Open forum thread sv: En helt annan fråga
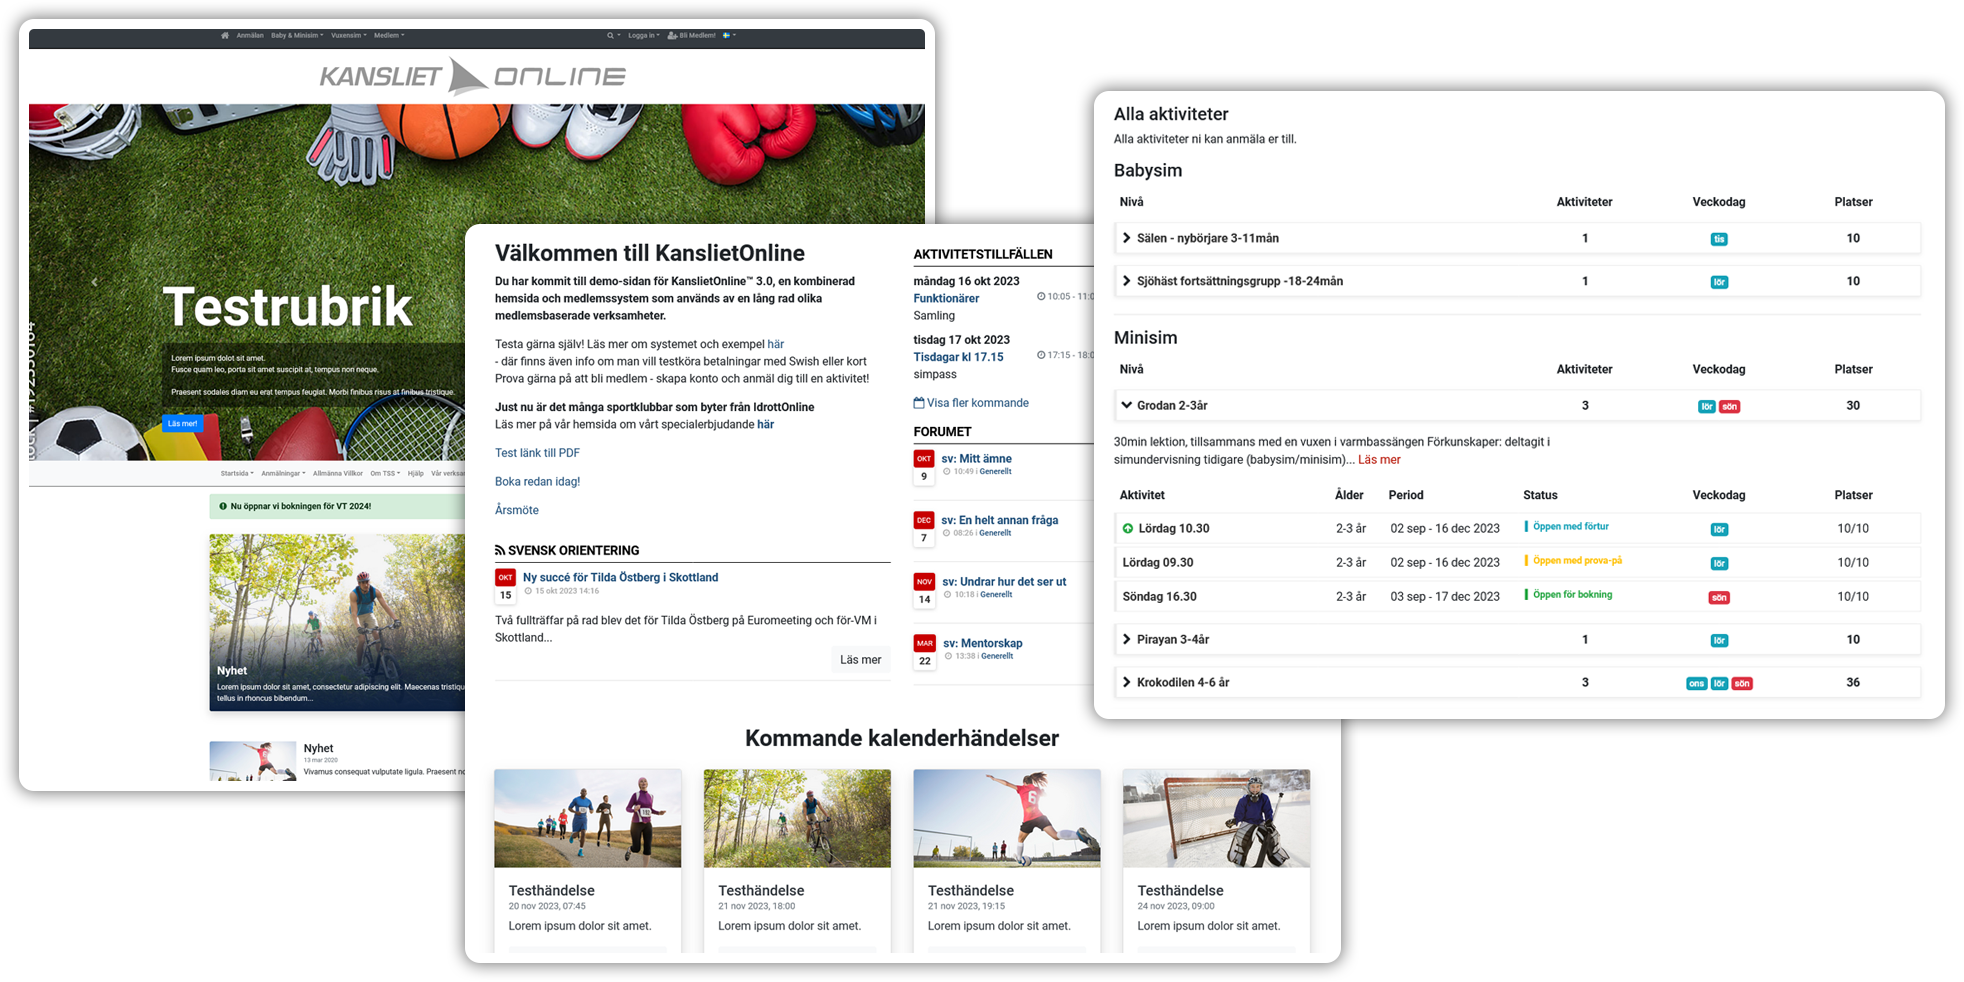Image resolution: width=1964 pixels, height=982 pixels. click(x=999, y=520)
